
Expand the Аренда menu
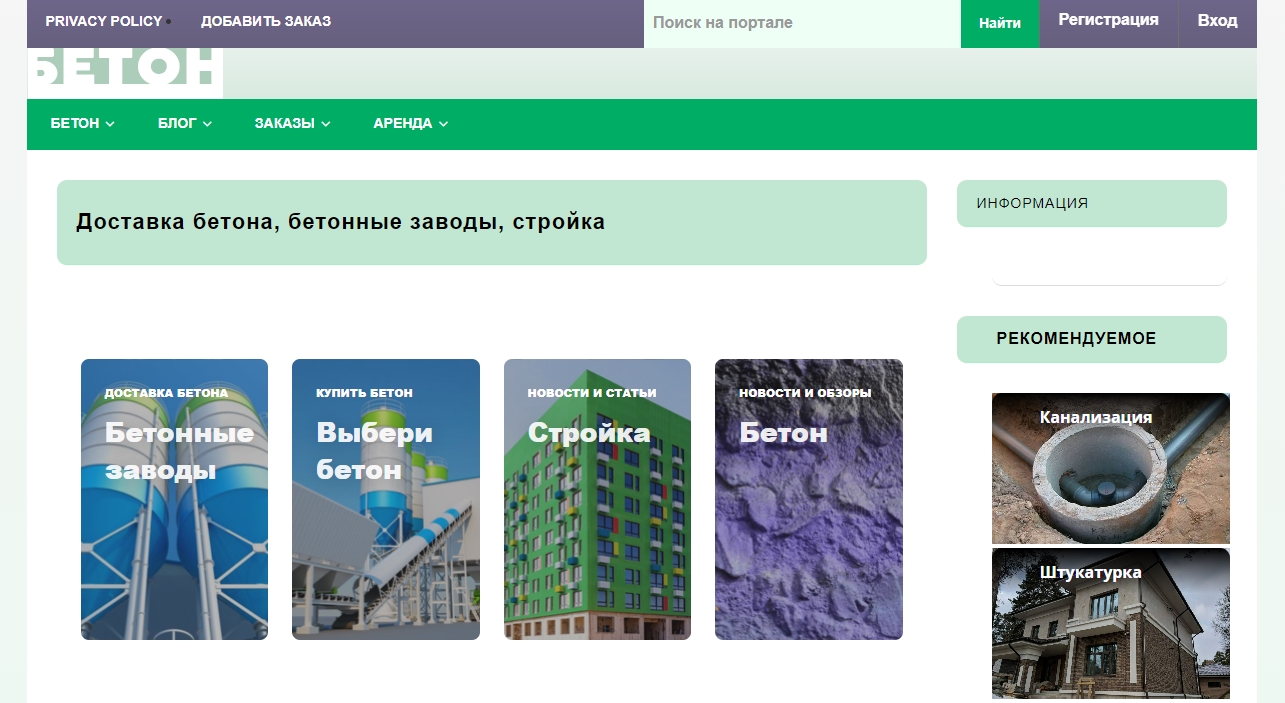point(410,124)
